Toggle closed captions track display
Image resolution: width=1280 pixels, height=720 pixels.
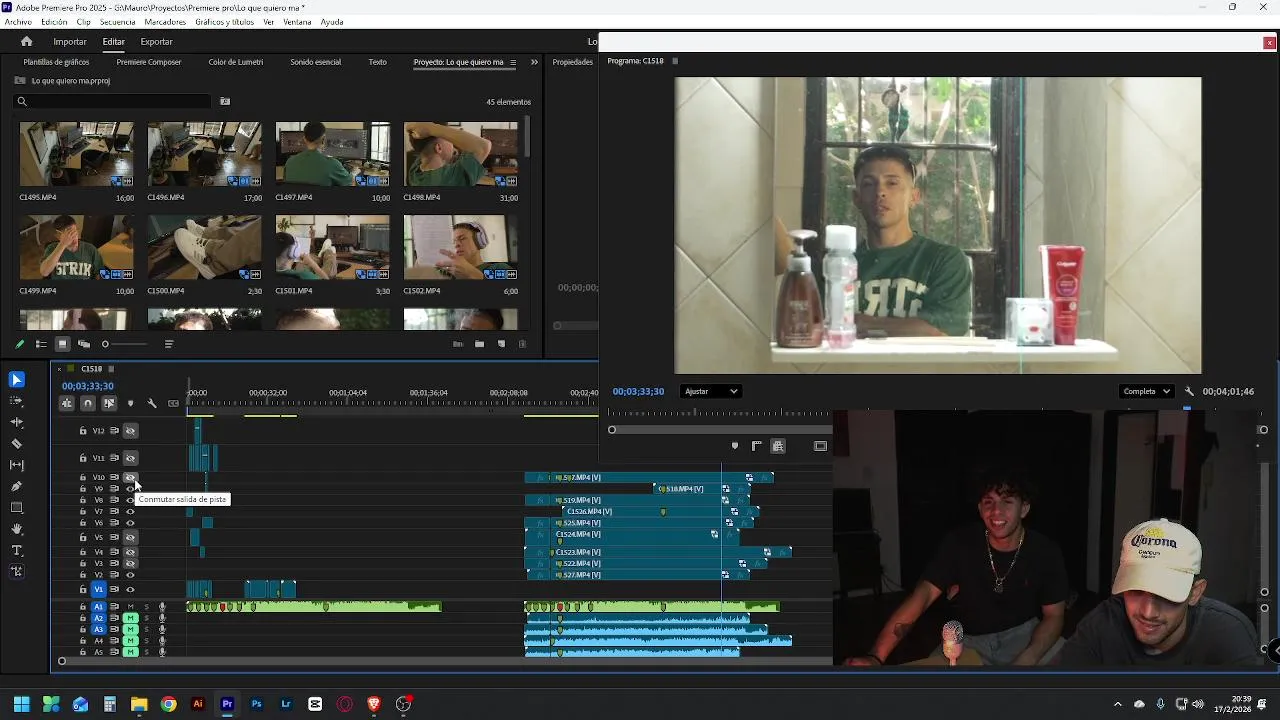tap(174, 404)
